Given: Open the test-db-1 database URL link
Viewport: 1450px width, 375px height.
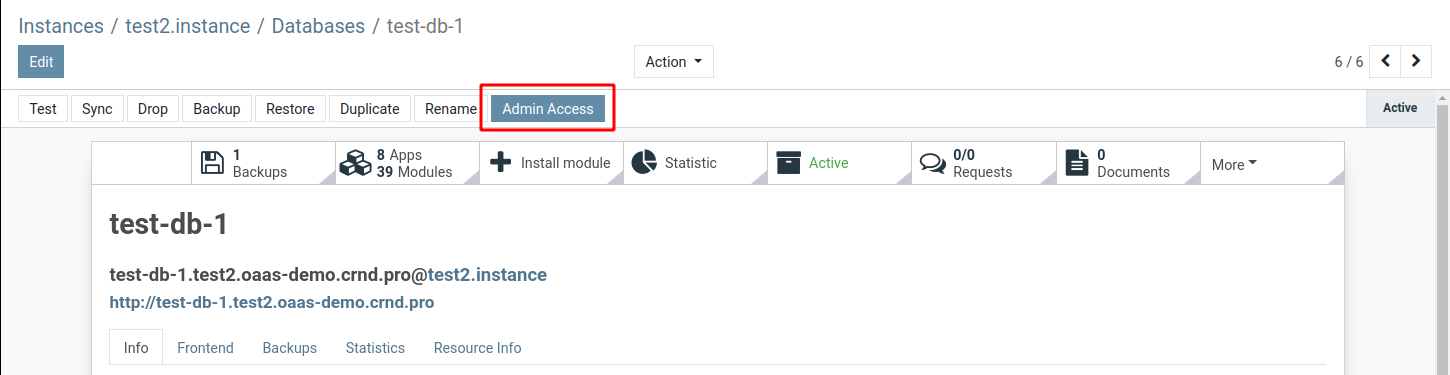Looking at the screenshot, I should (272, 302).
